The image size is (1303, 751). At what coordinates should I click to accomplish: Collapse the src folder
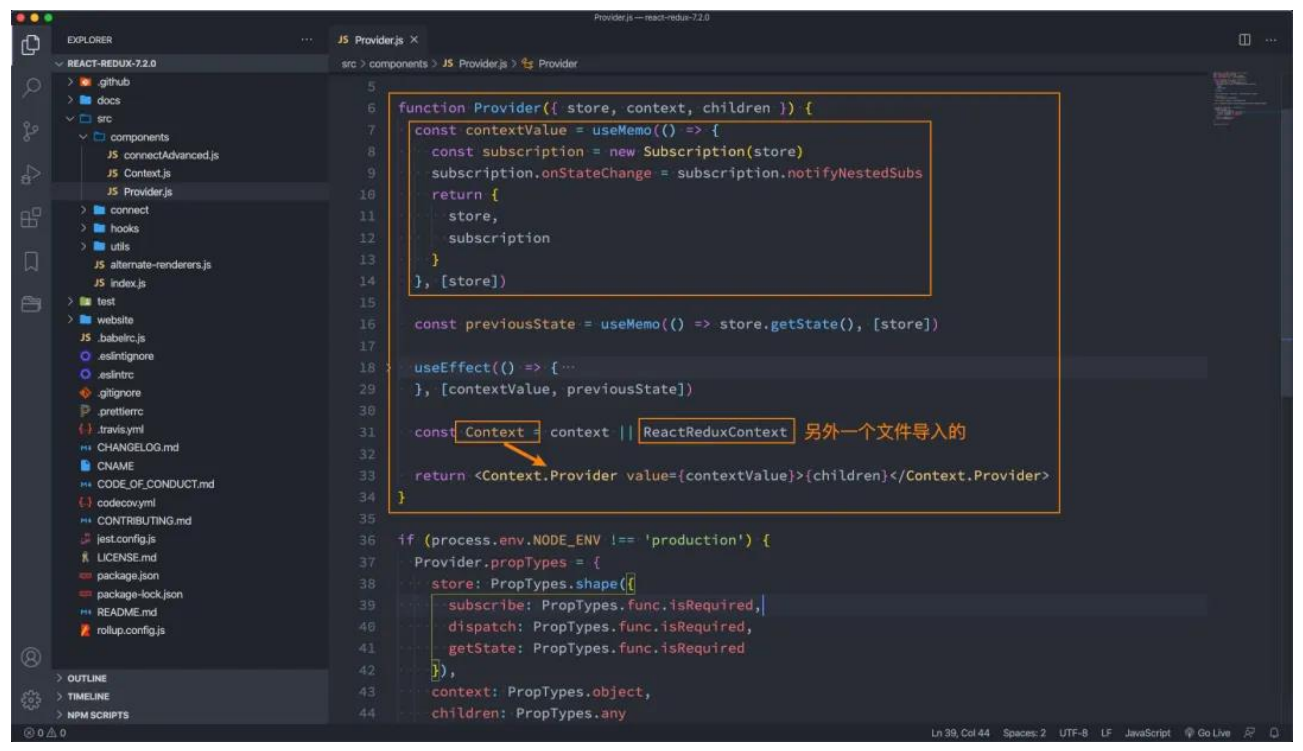(x=192, y=119)
